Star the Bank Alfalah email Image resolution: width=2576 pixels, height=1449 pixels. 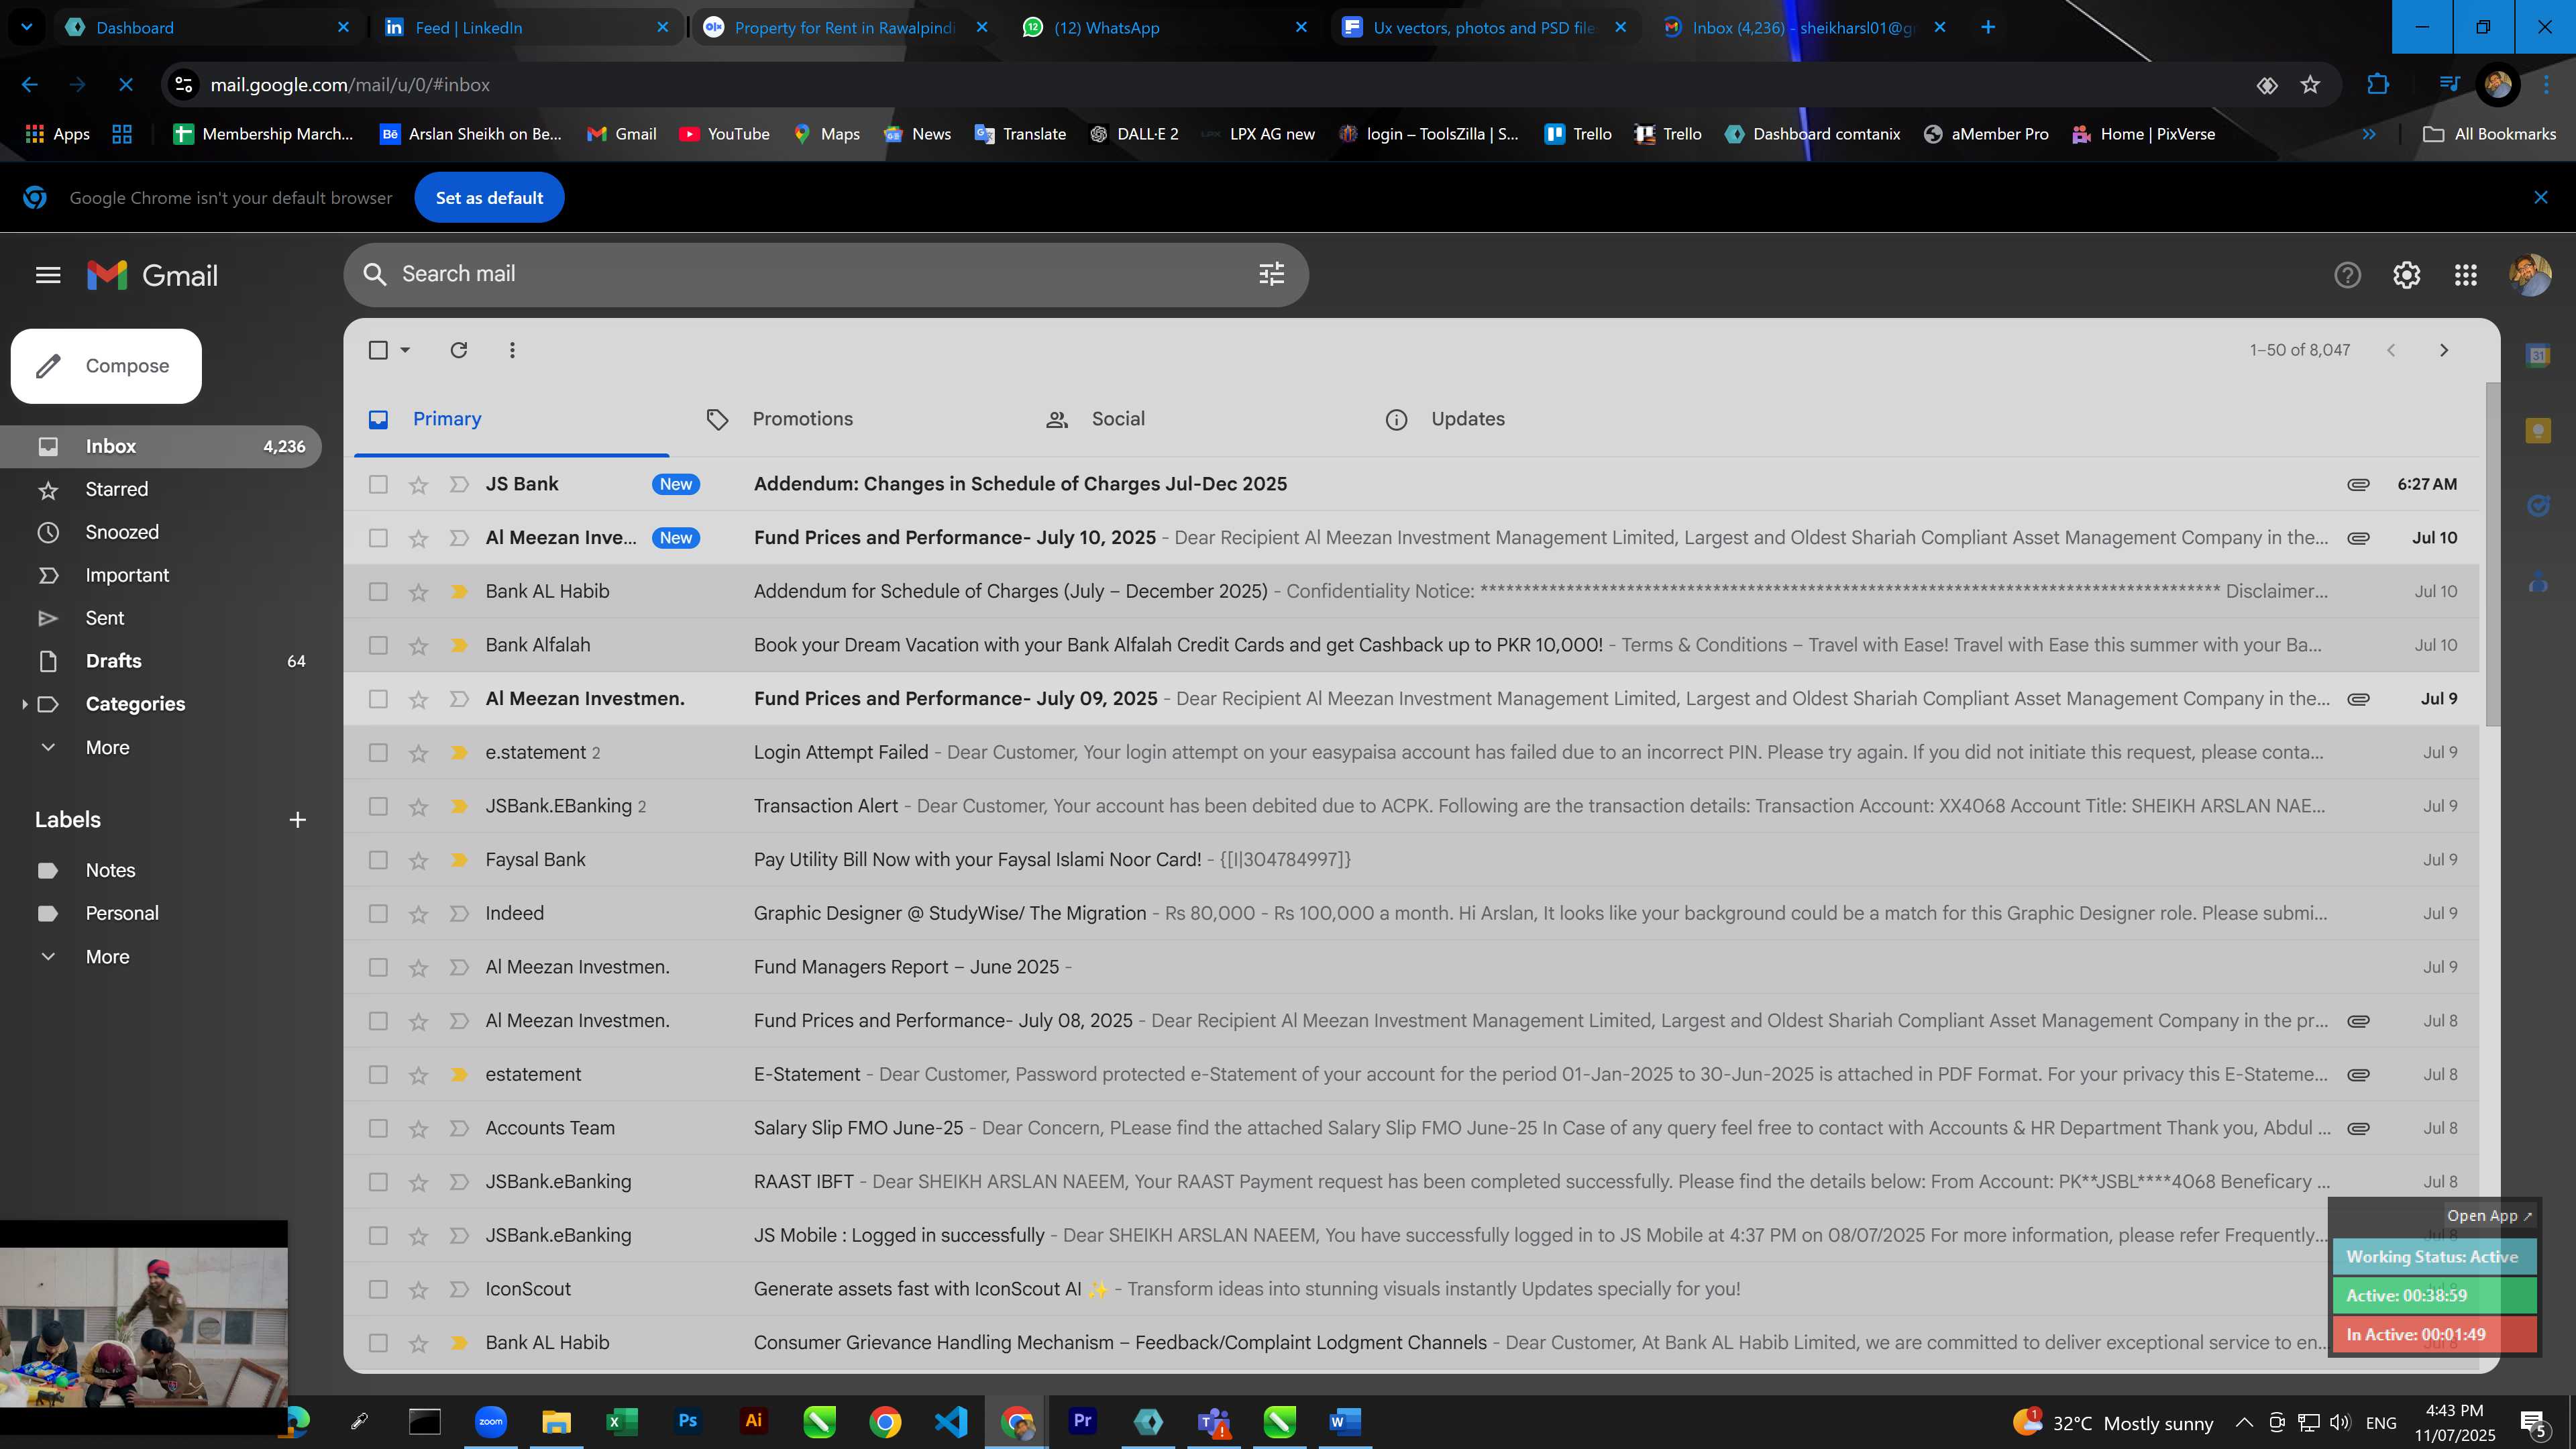point(418,646)
